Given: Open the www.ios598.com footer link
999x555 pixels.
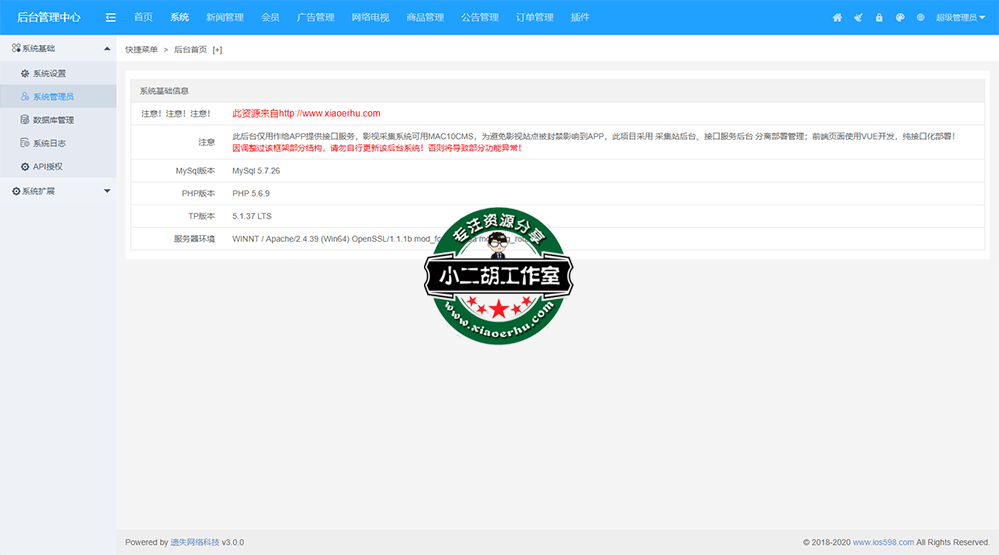Looking at the screenshot, I should point(882,542).
